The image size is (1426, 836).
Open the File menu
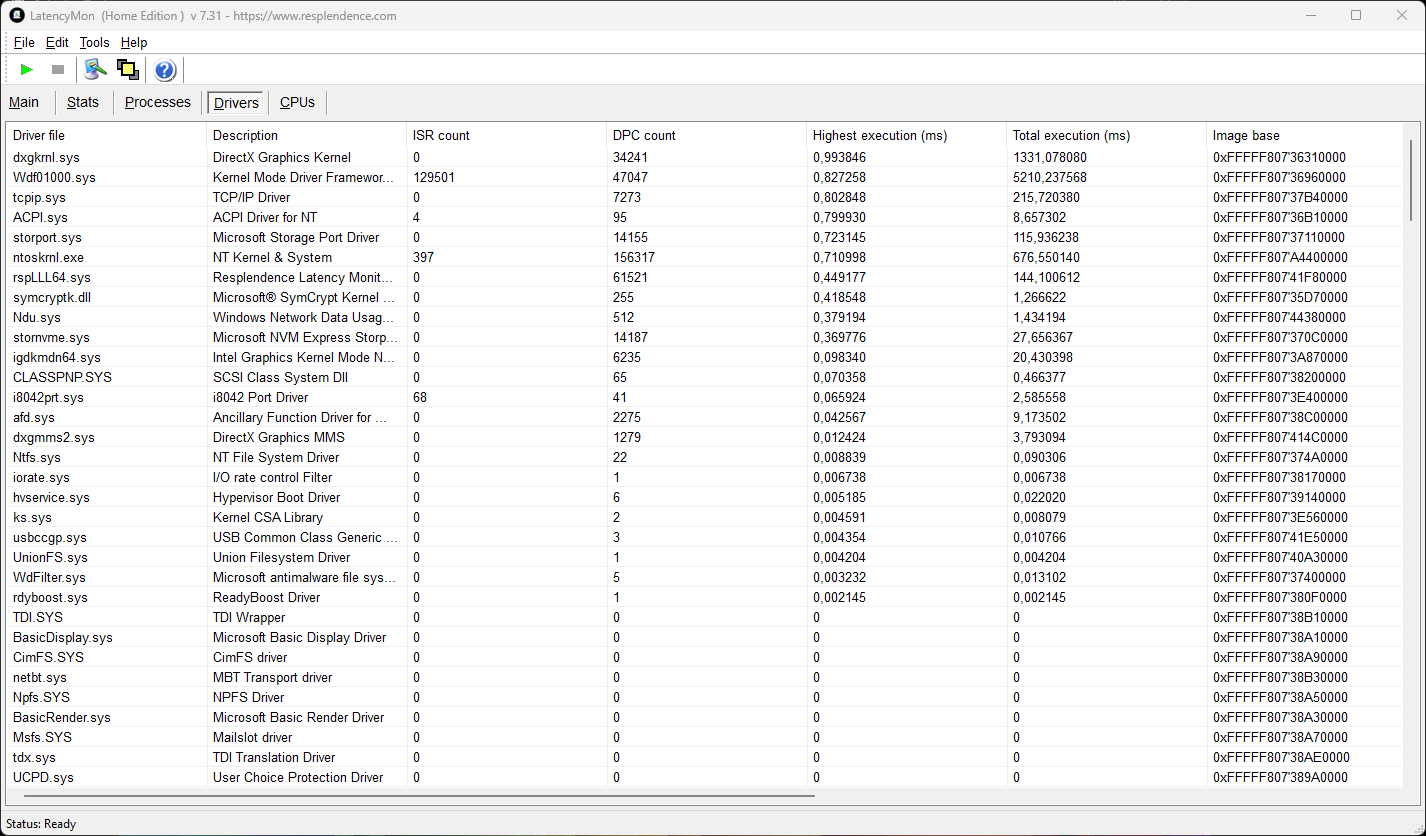24,42
